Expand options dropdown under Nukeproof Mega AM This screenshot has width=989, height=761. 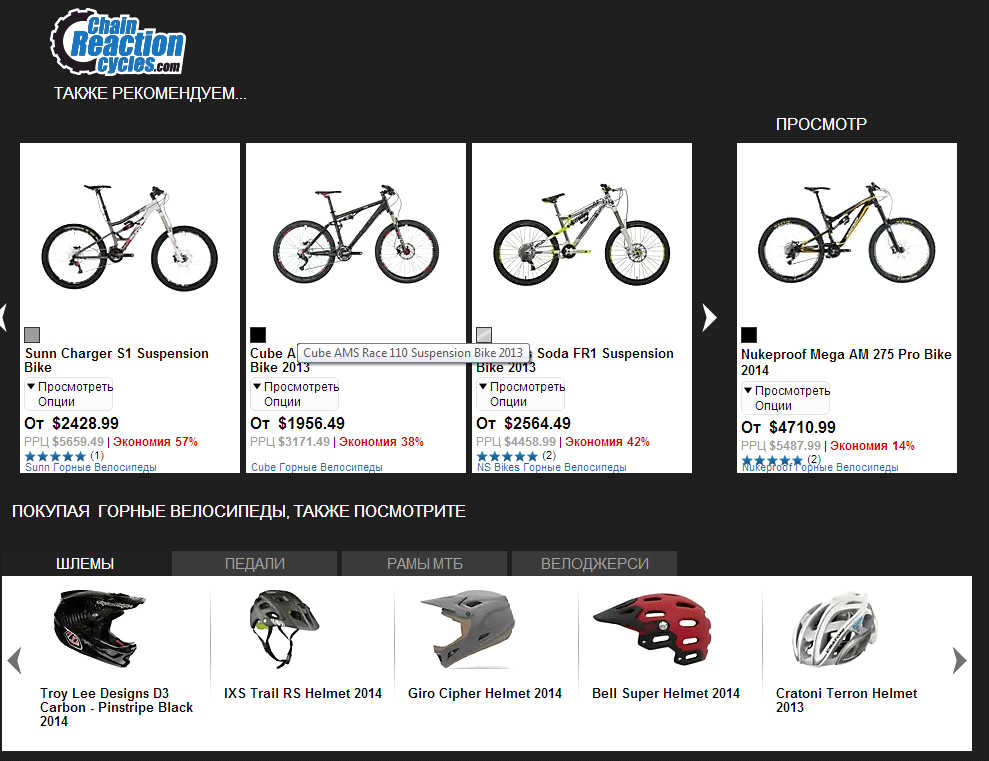tap(786, 398)
